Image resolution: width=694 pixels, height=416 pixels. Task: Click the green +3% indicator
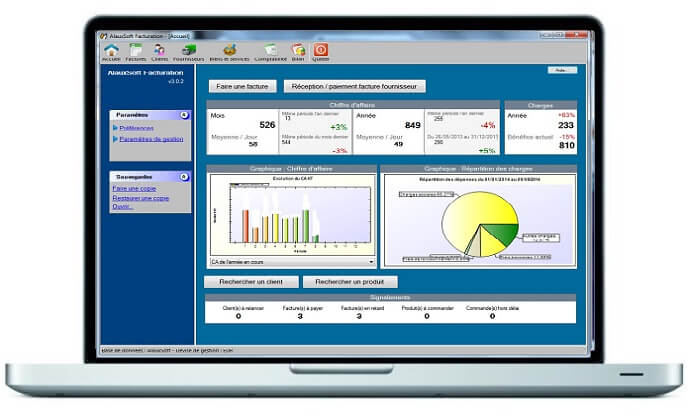[339, 127]
